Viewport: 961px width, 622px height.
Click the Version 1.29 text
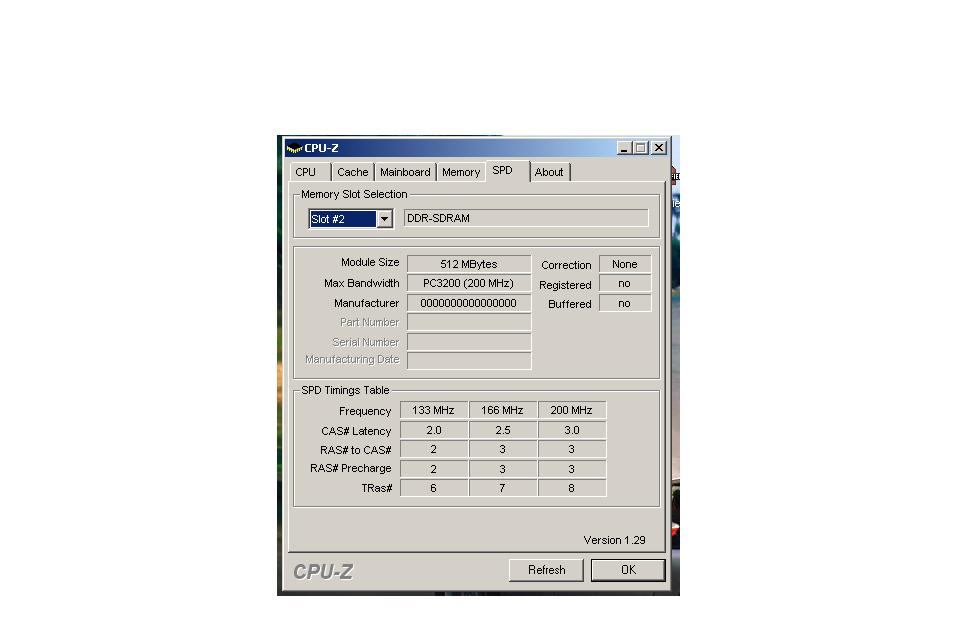614,540
